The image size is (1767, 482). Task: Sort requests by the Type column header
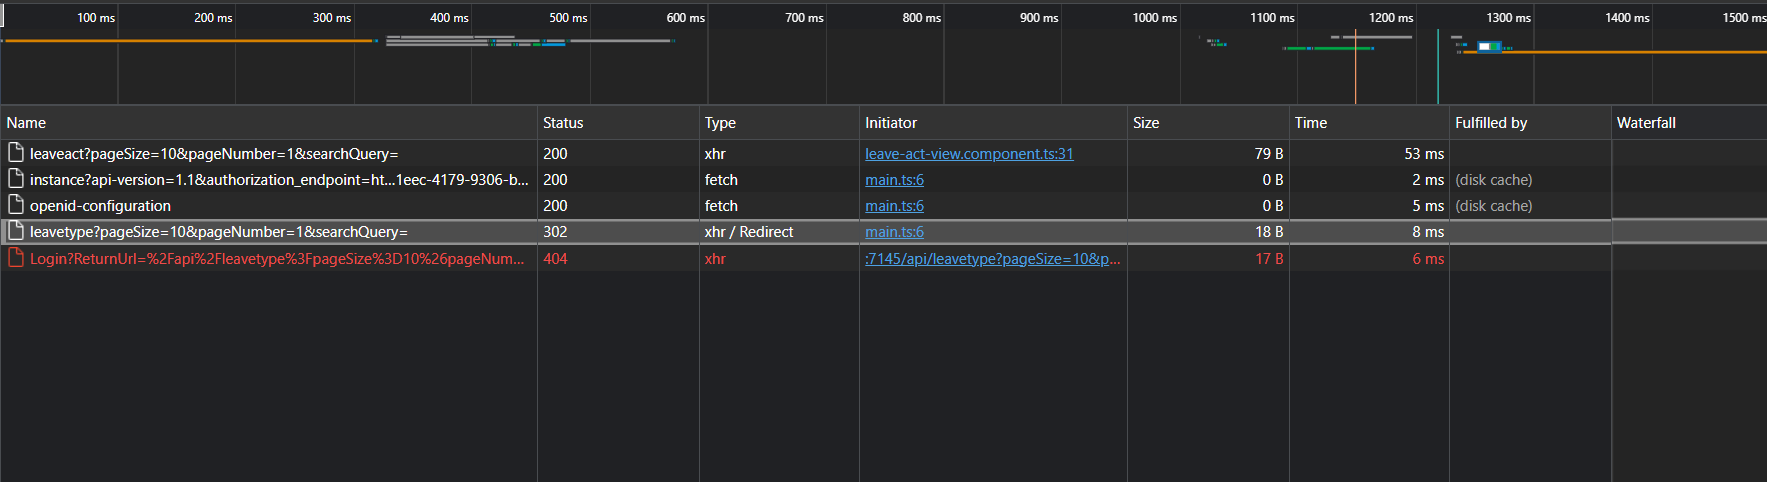point(779,123)
